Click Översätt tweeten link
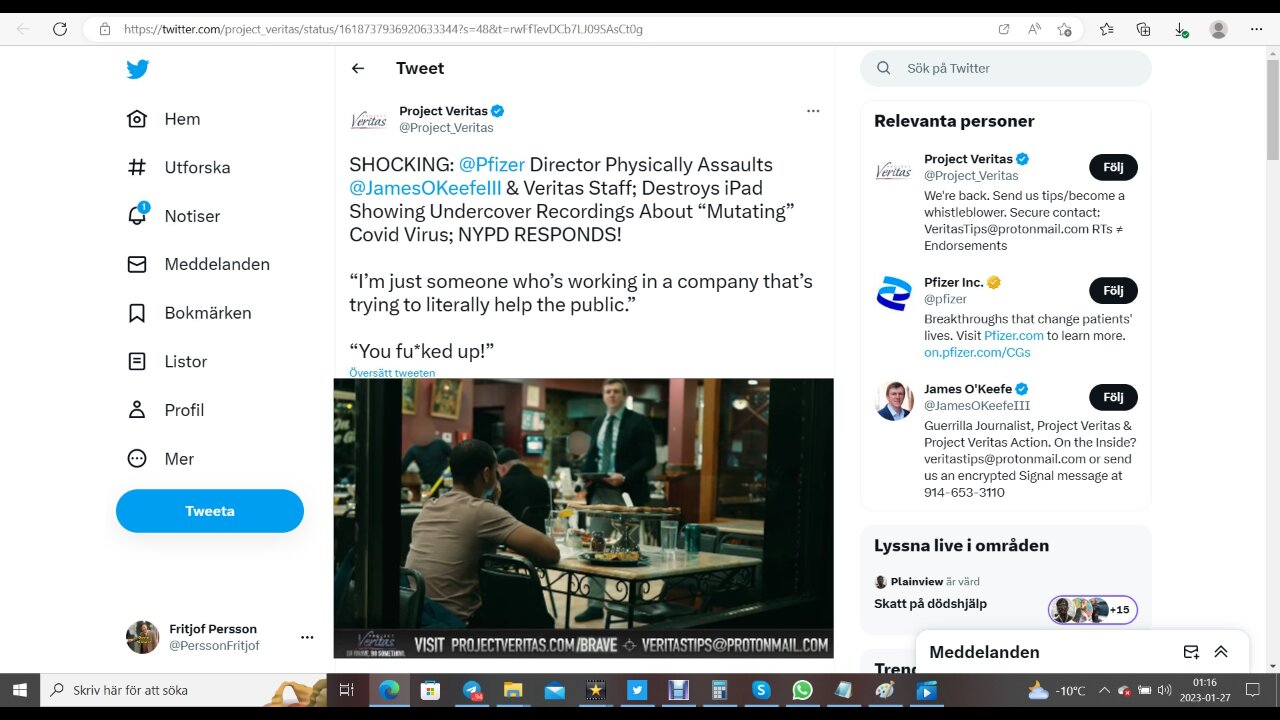The height and width of the screenshot is (720, 1280). pos(392,373)
